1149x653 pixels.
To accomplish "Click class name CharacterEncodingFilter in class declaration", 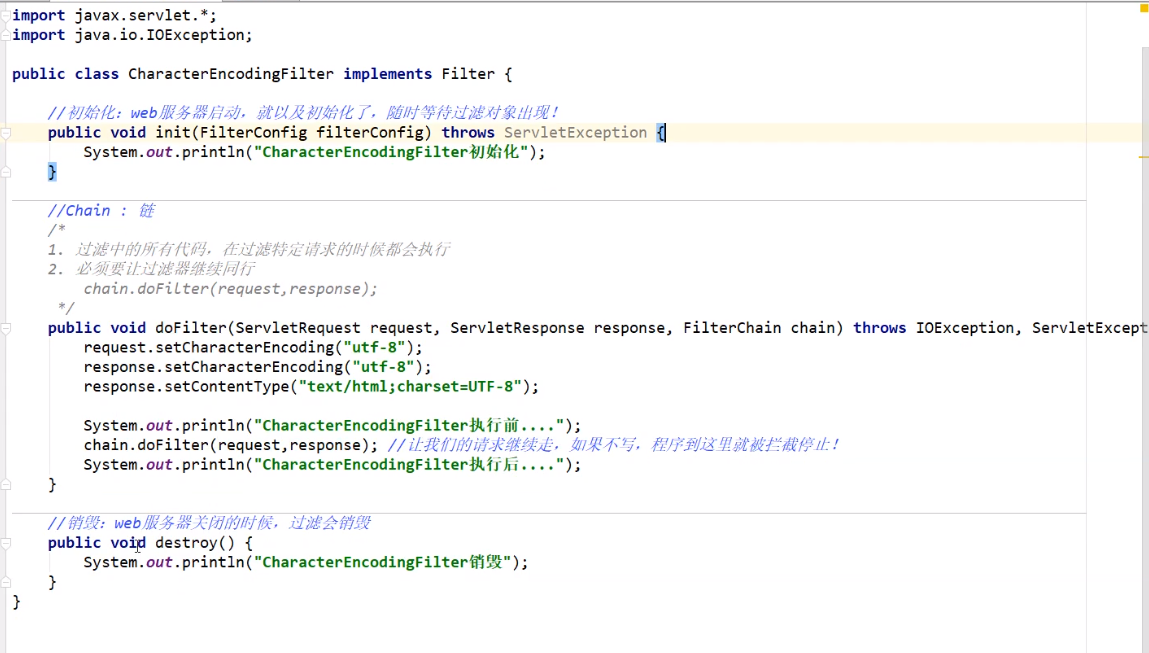I will (x=231, y=74).
